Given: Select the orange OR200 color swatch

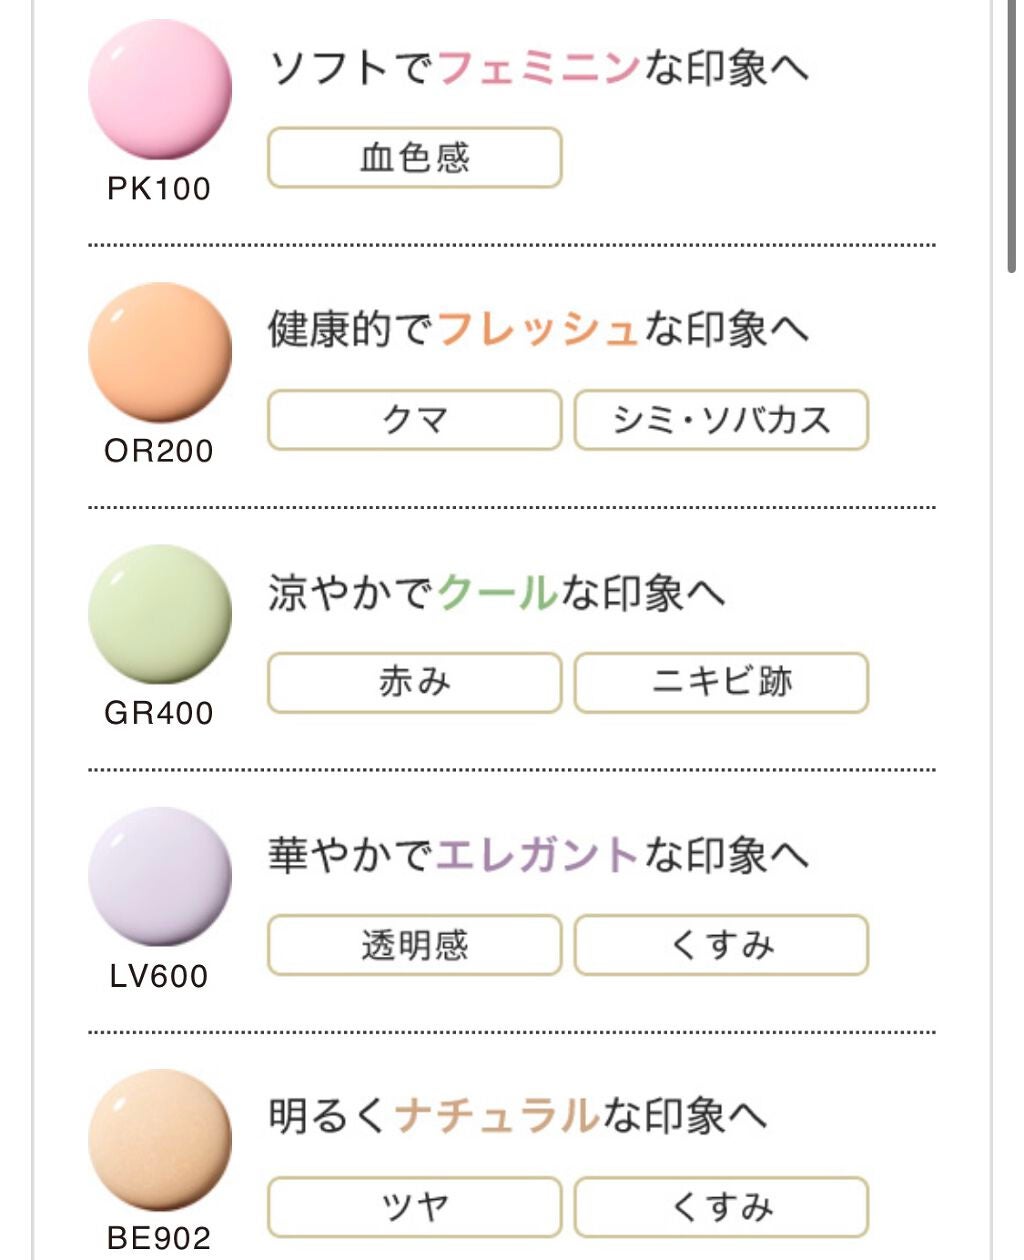Looking at the screenshot, I should point(160,352).
